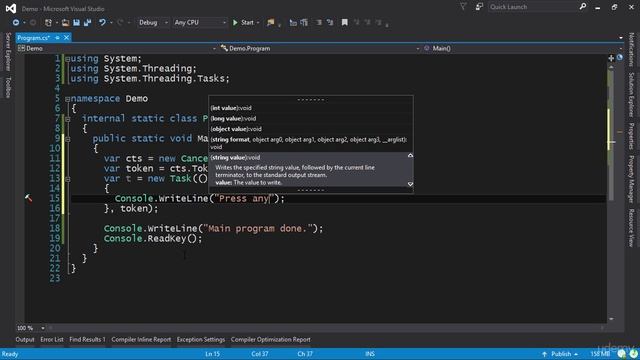Click the Save floppy disk icon
Screen dimensions: 640x360
(x=76, y=22)
